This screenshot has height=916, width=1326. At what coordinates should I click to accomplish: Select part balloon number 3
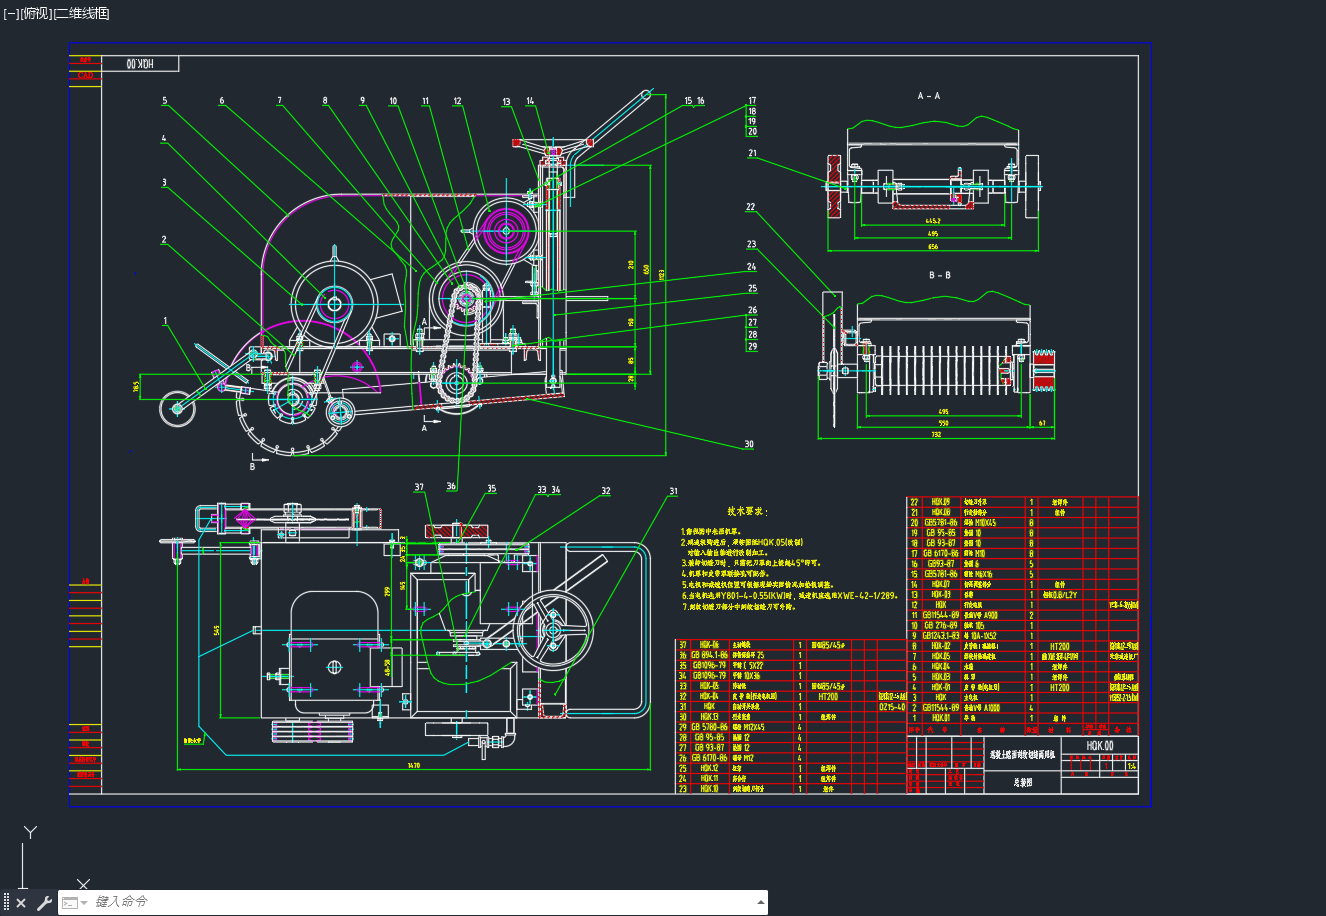coord(164,183)
